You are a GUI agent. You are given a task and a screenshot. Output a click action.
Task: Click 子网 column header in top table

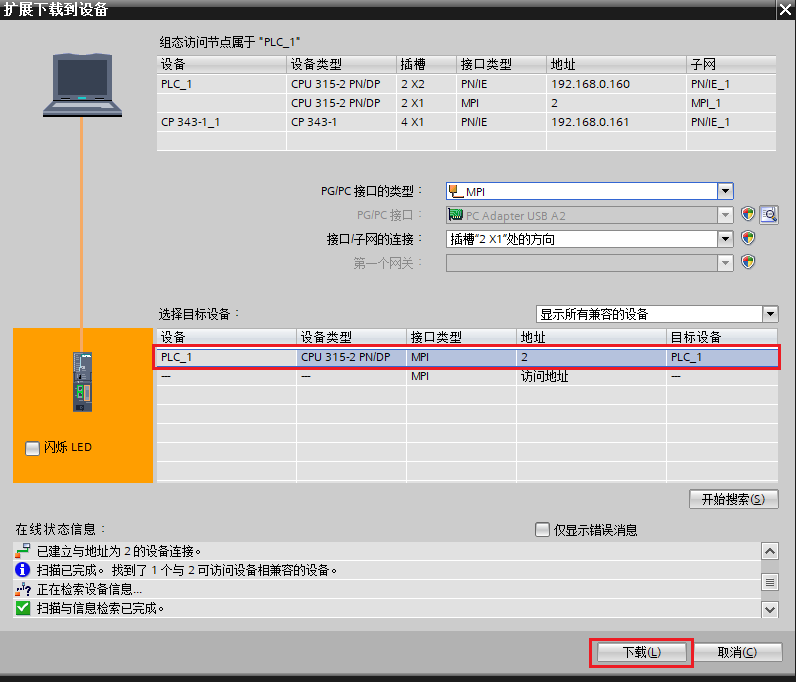[731, 65]
